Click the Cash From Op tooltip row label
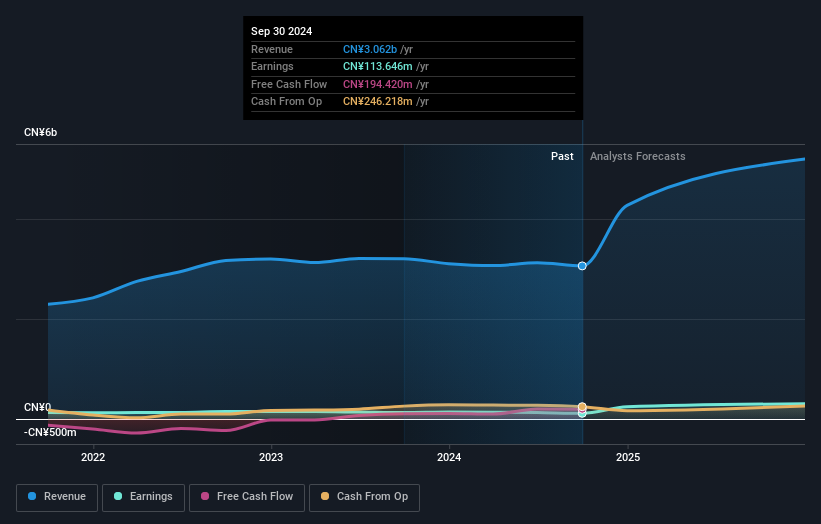 click(x=286, y=102)
